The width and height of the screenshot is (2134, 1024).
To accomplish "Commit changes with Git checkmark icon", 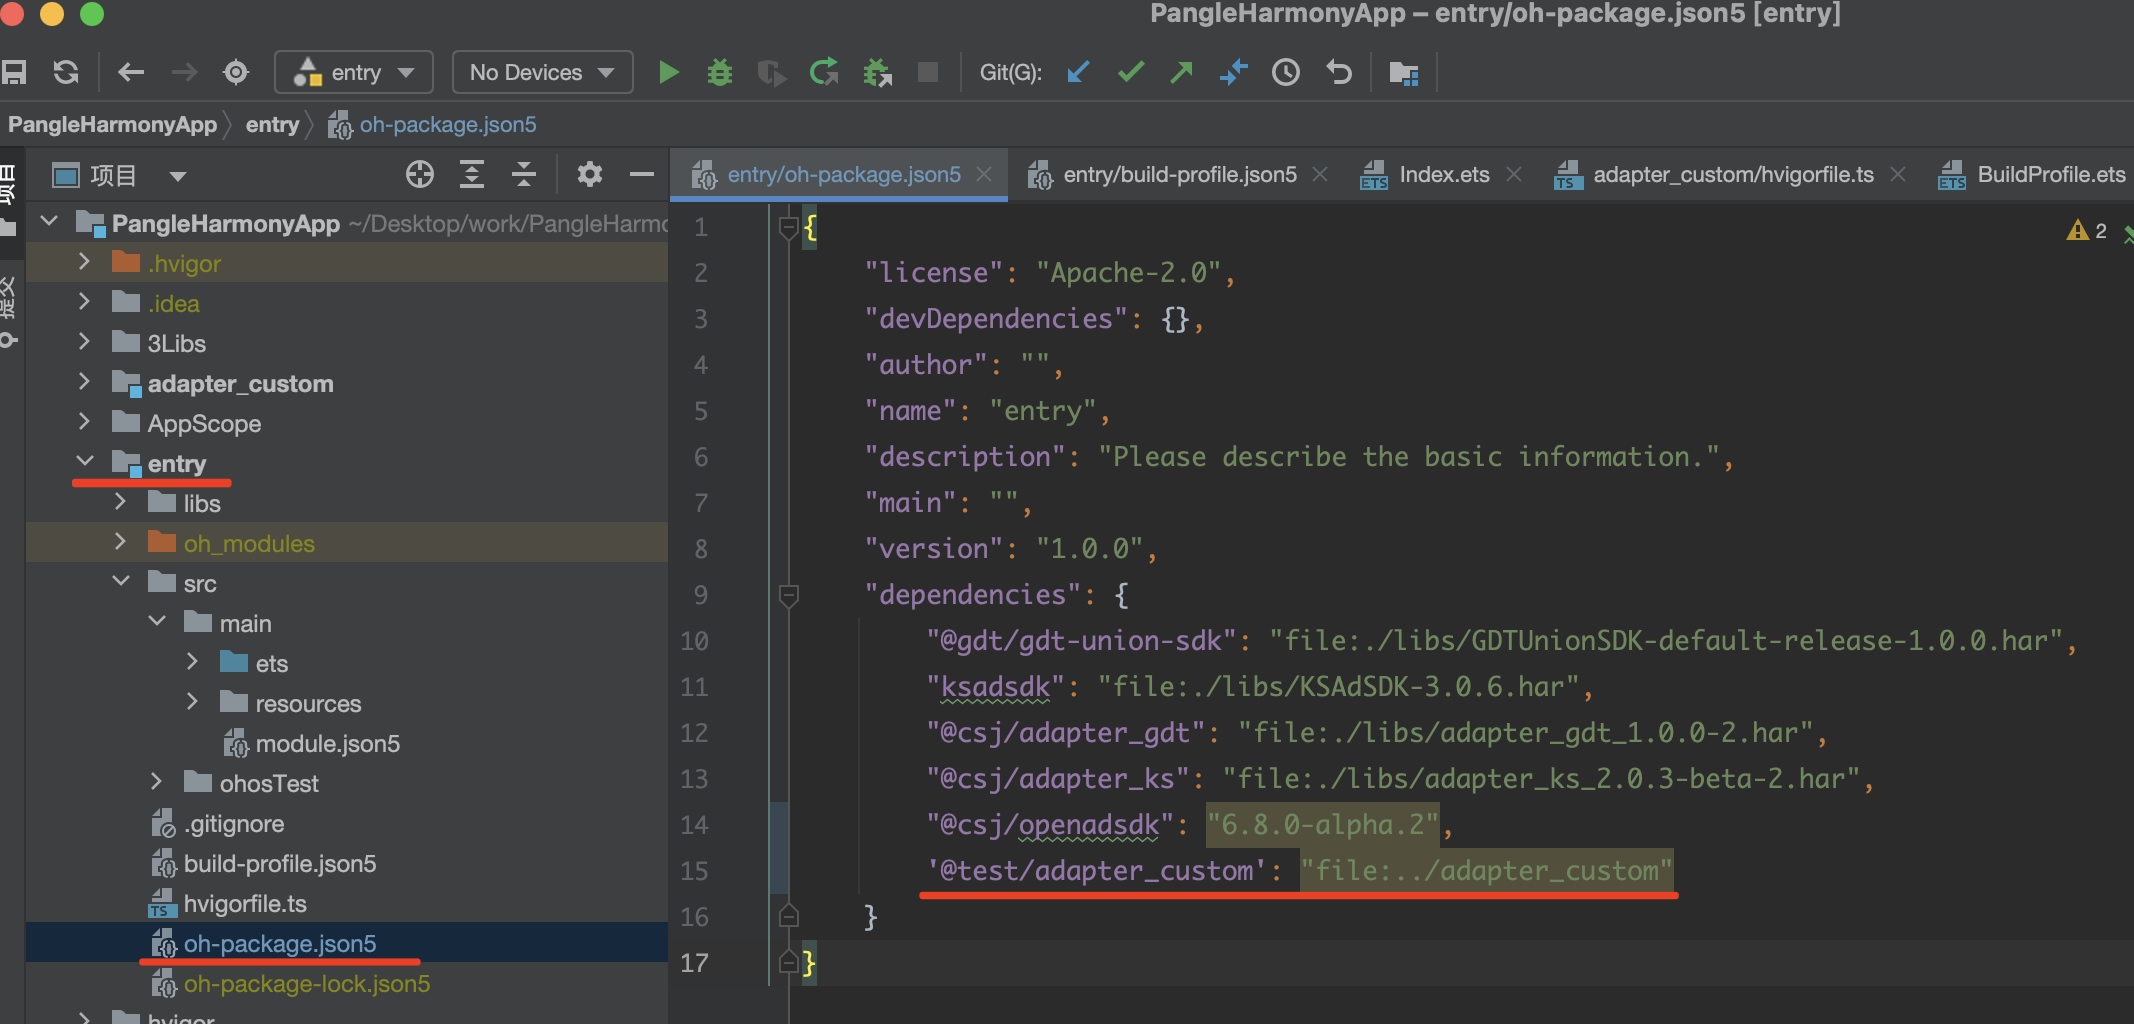I will pyautogui.click(x=1131, y=72).
